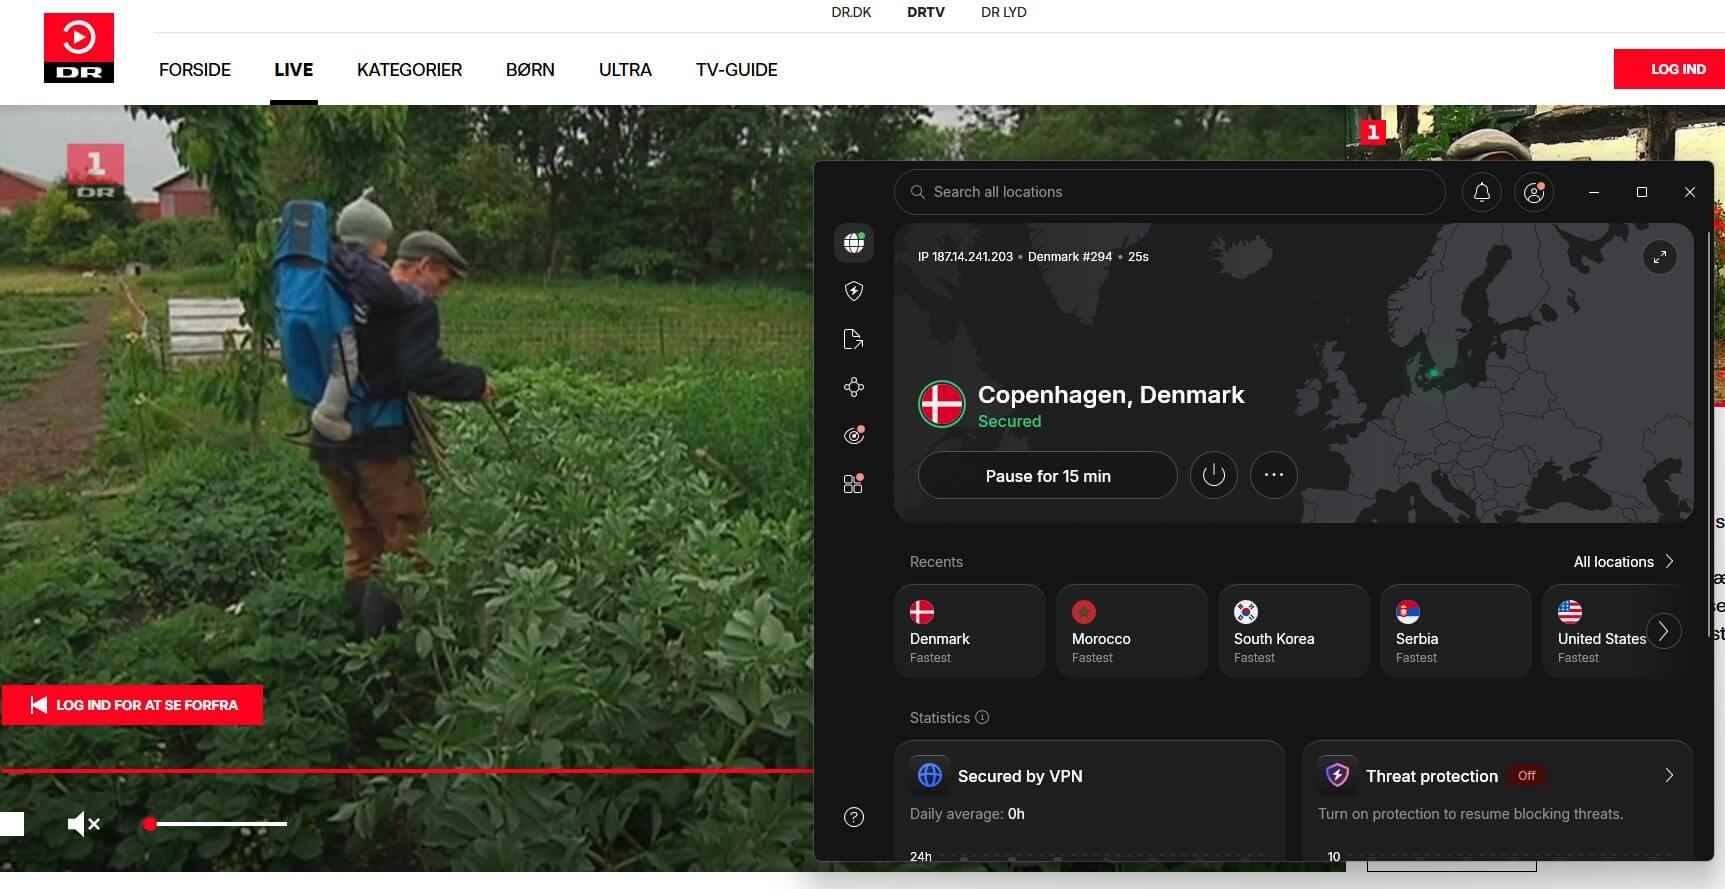Open the notifications bell in VPN window
This screenshot has height=889, width=1725.
(1482, 192)
